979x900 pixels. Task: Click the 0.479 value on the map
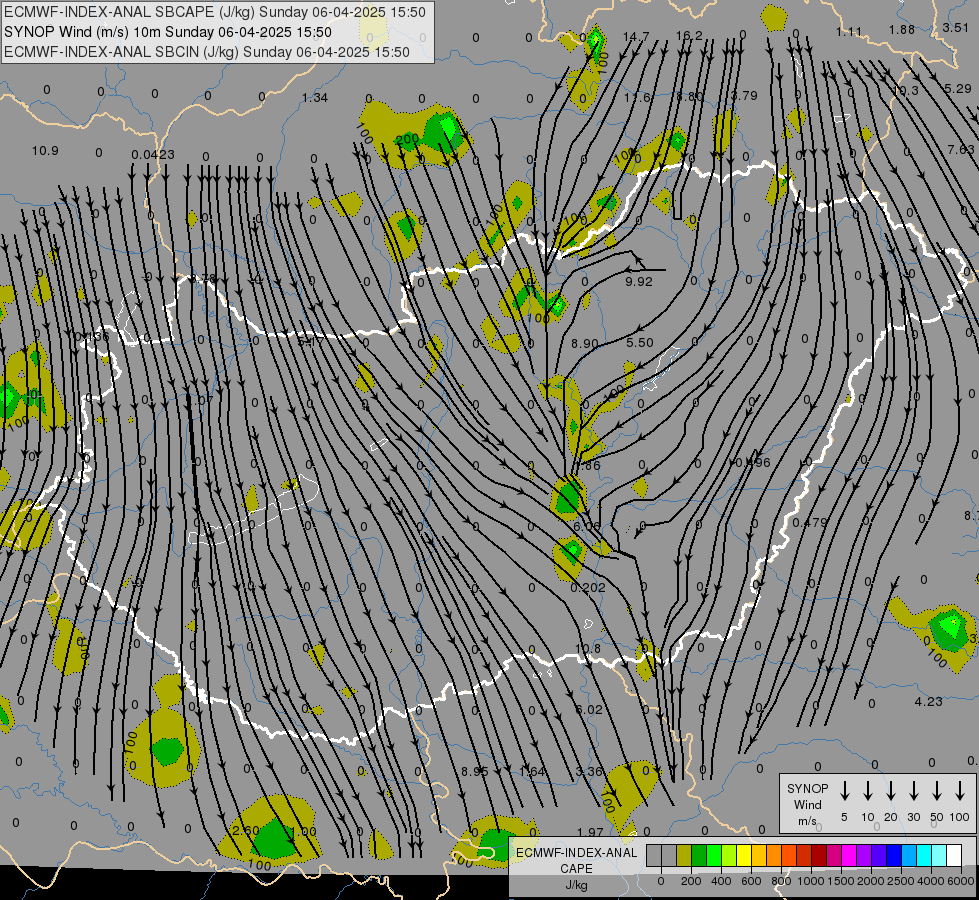click(810, 522)
